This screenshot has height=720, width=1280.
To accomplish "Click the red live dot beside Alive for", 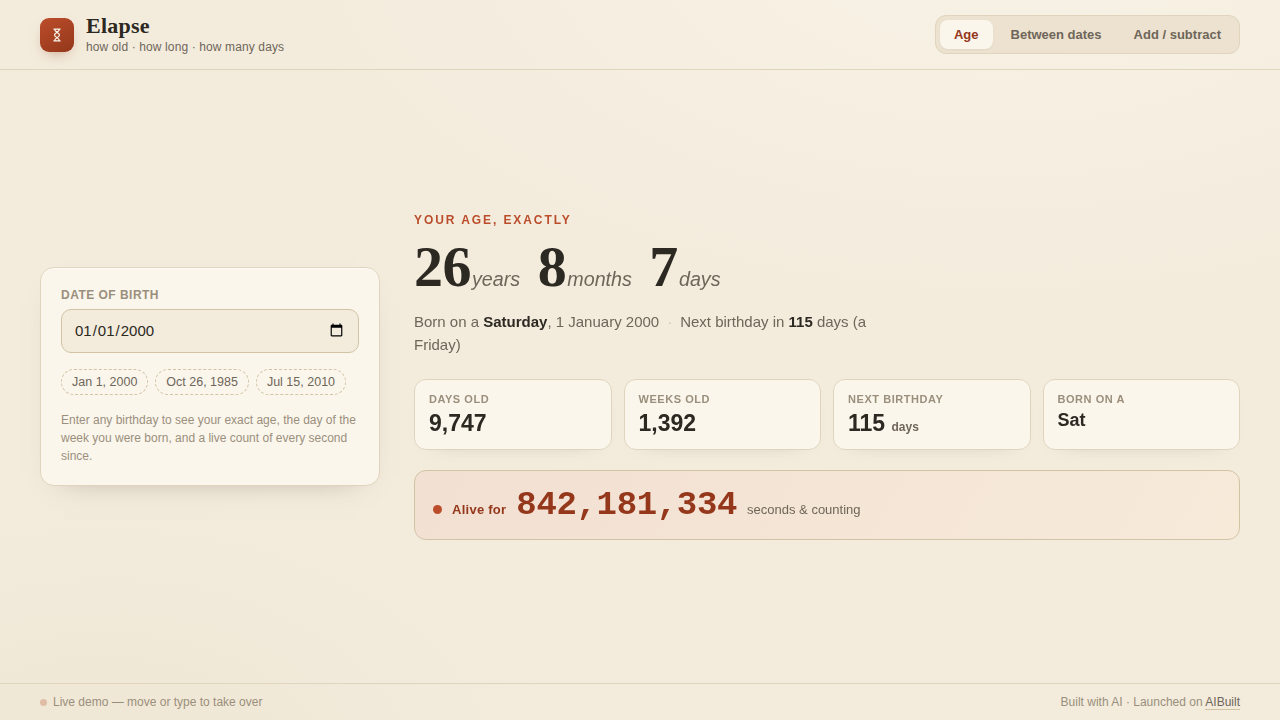I will (437, 509).
